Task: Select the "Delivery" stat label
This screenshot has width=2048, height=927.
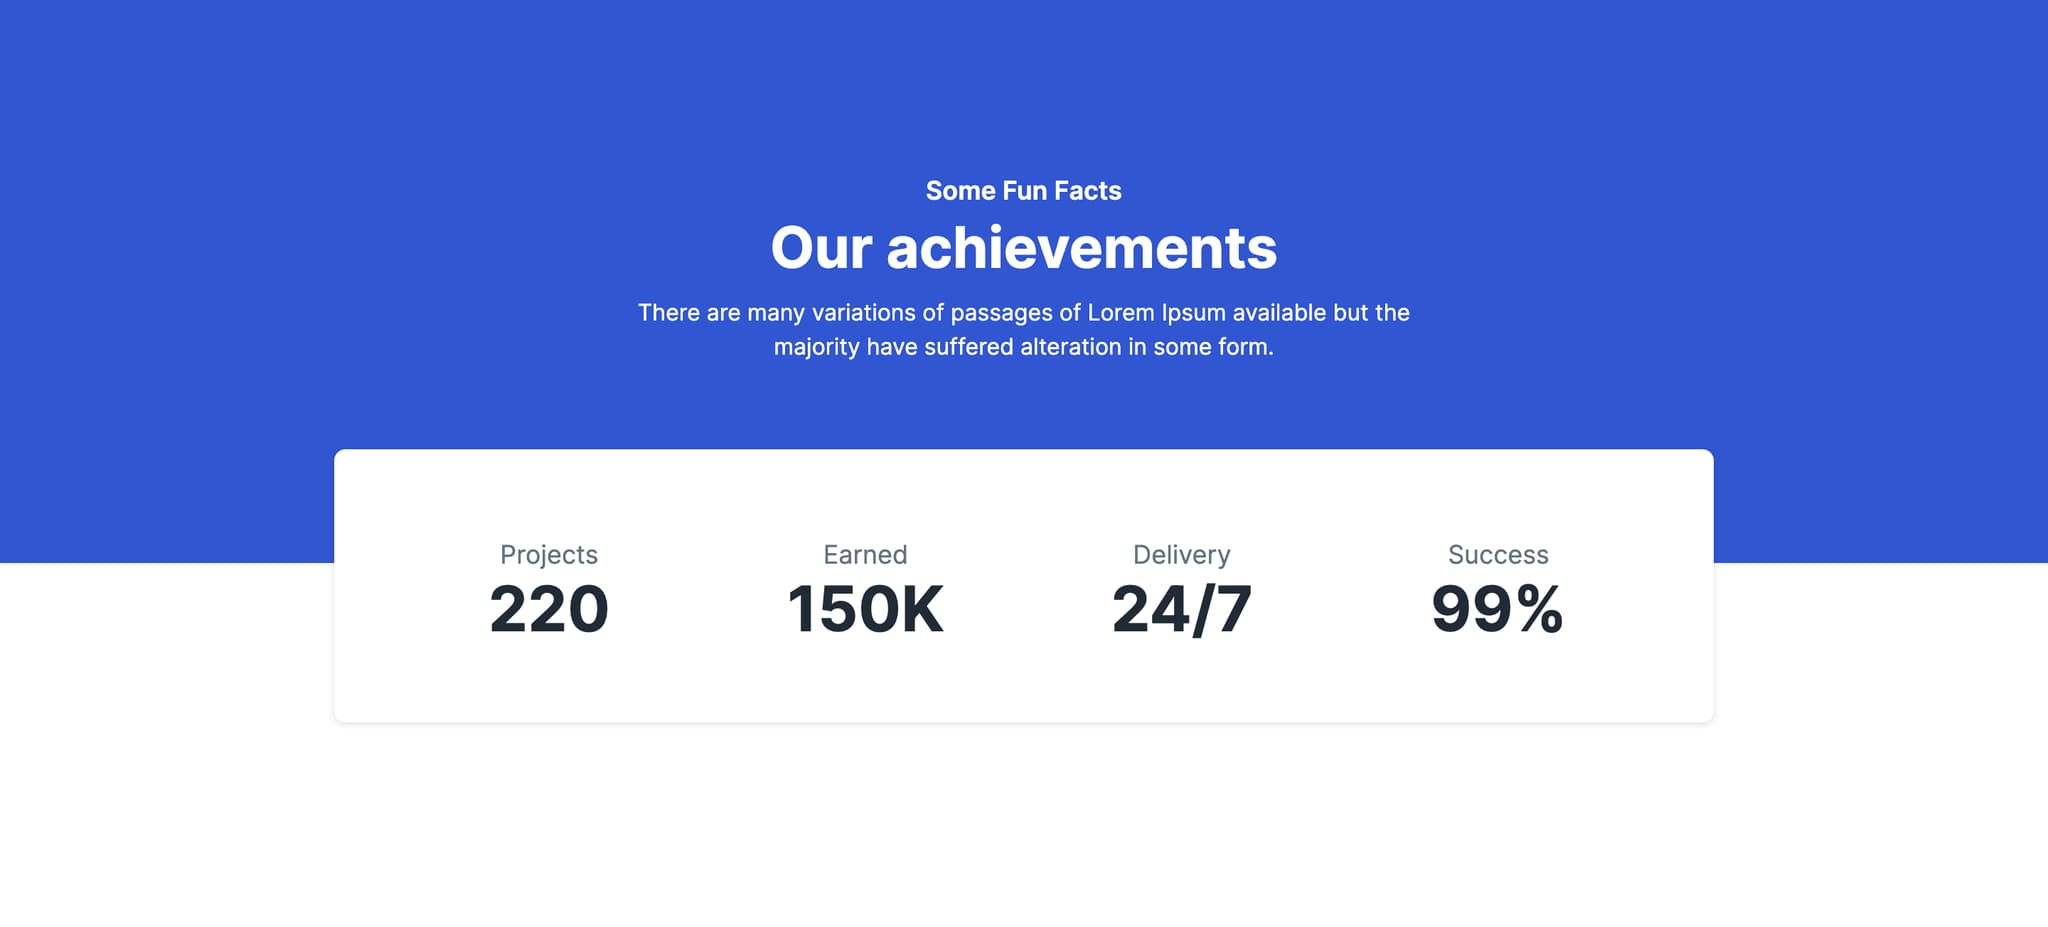Action: 1181,555
